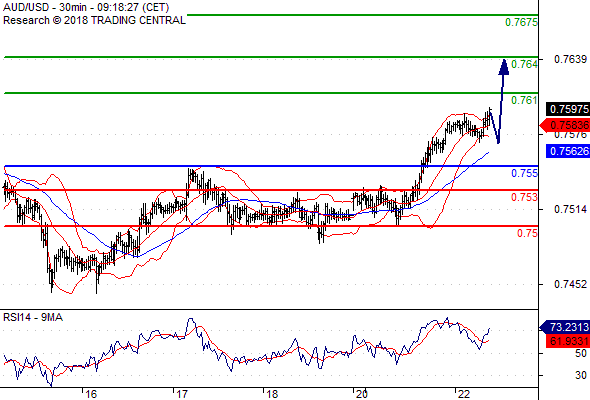Screen dimensions: 590x400
Task: Click the RSI 50 level label
Action: click(x=581, y=353)
